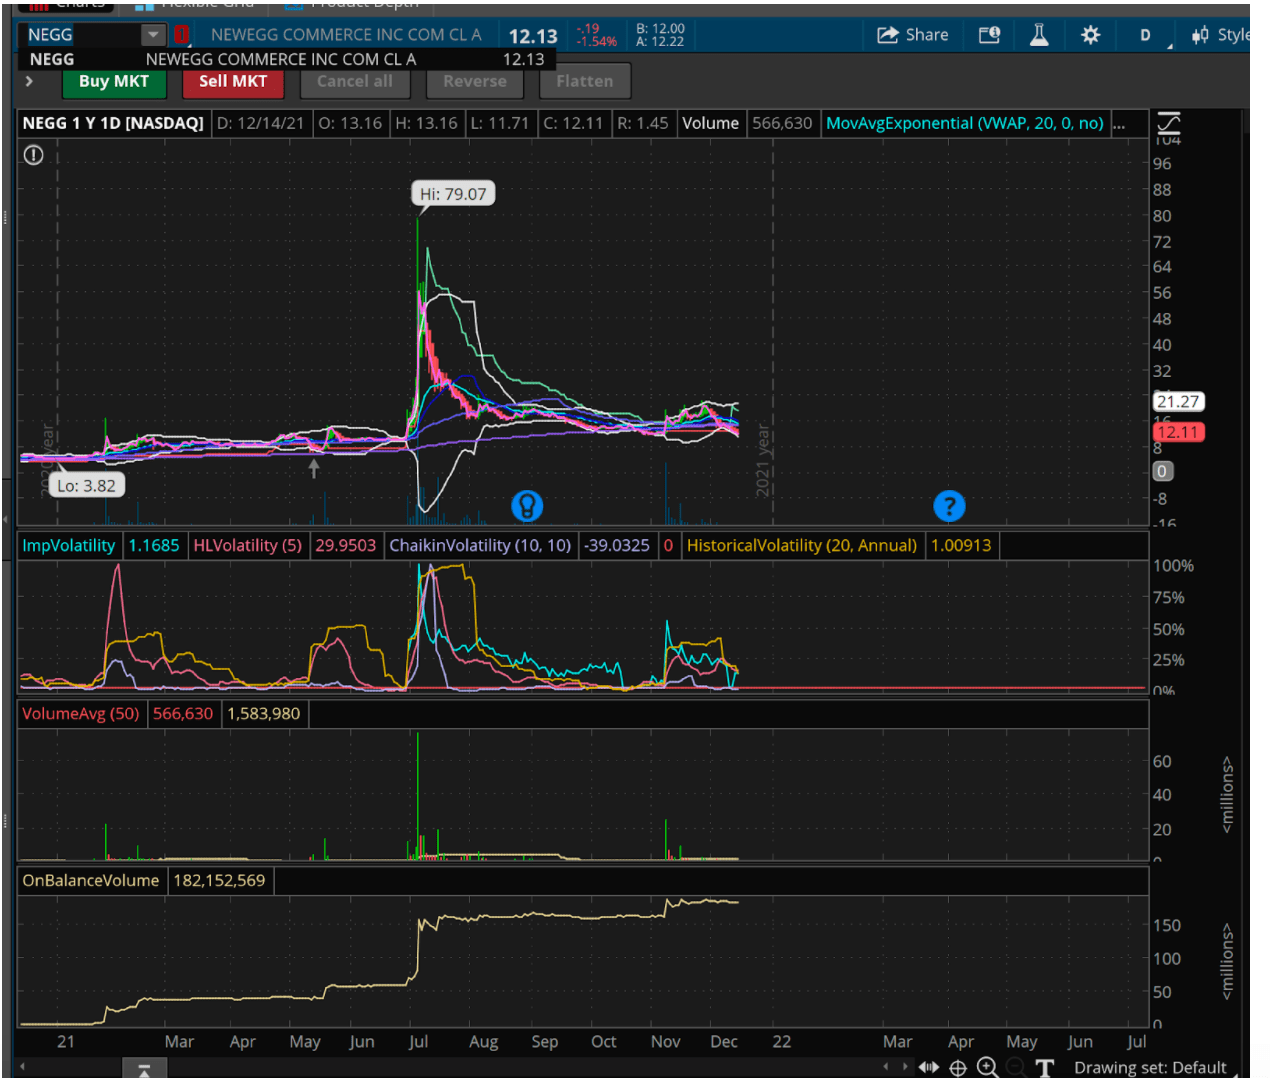Click the pan chart arrows icon
This screenshot has width=1270, height=1078.
(929, 1067)
